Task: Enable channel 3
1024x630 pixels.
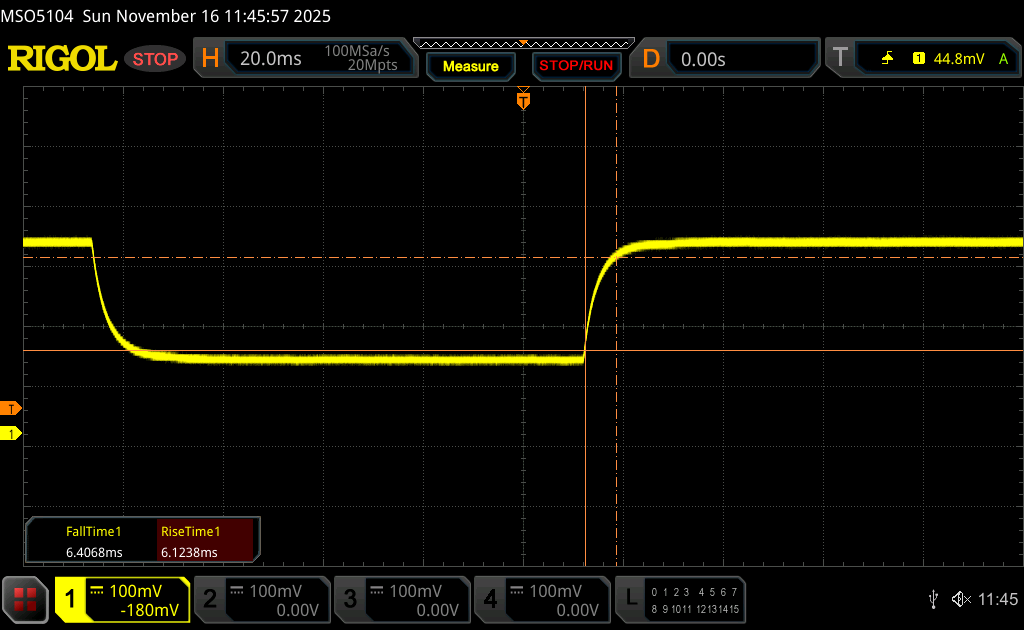Action: 401,599
